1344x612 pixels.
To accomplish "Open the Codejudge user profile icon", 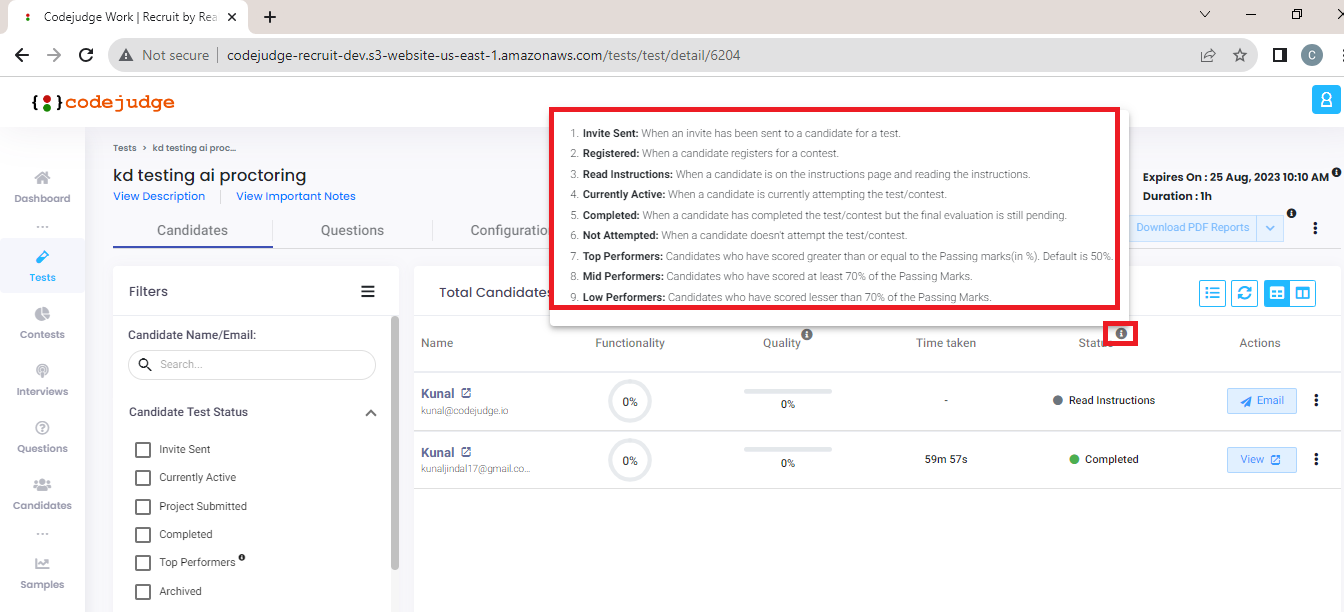I will (1324, 99).
